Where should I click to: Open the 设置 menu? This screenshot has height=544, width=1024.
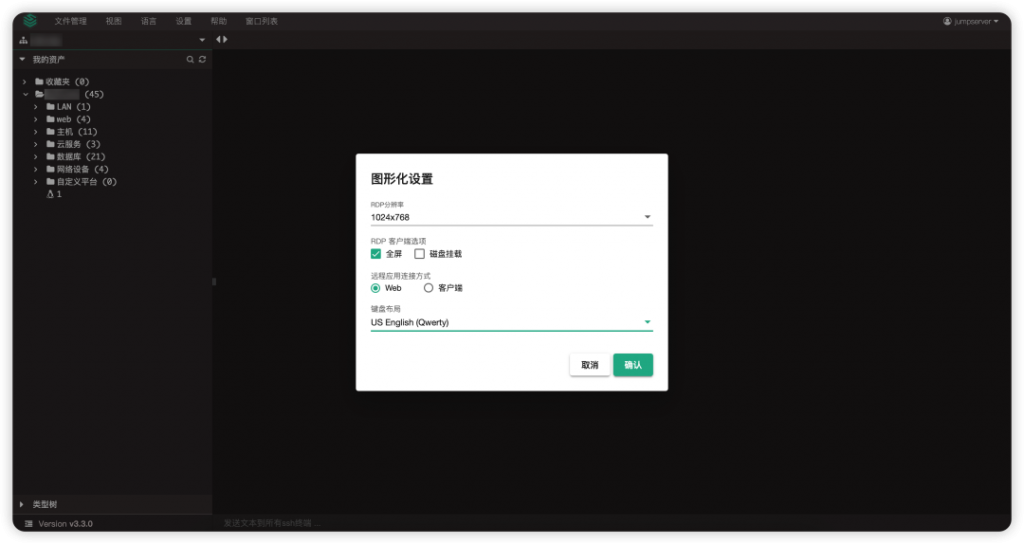184,22
